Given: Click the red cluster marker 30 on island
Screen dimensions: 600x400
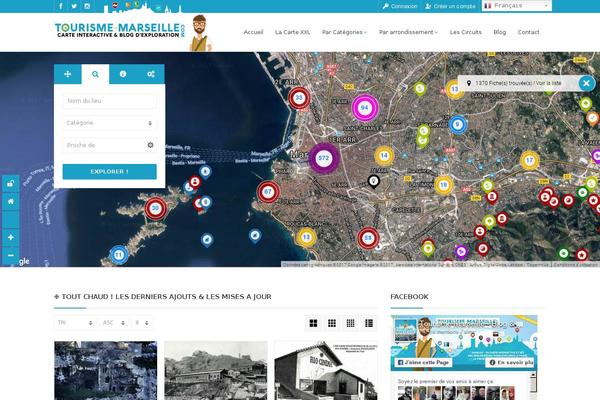Looking at the screenshot, I should pos(155,209).
